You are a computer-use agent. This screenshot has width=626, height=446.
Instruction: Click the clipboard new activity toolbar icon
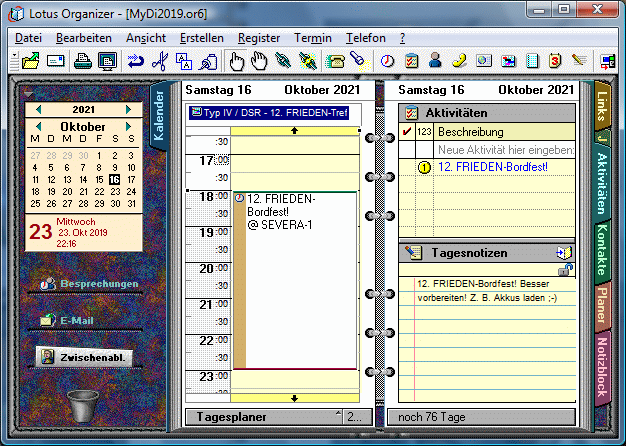[x=411, y=61]
